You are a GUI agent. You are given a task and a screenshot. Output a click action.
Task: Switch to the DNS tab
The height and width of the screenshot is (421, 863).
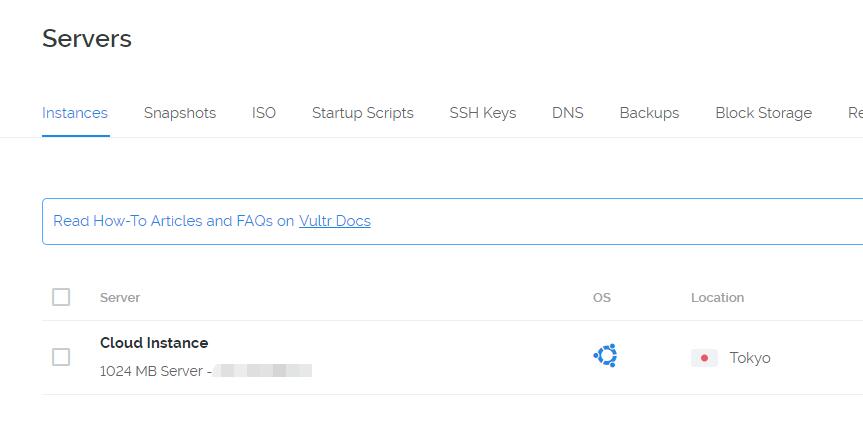568,113
